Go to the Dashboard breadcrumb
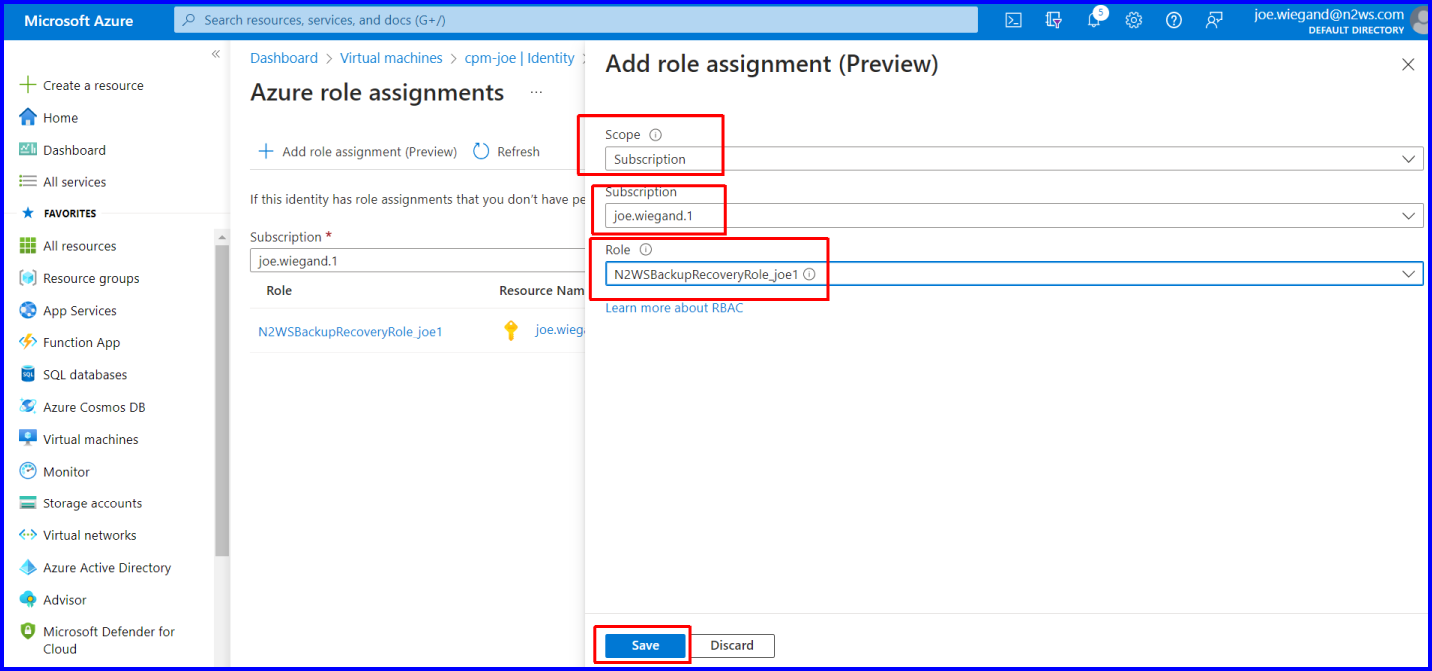Viewport: 1432px width, 671px height. click(x=284, y=58)
